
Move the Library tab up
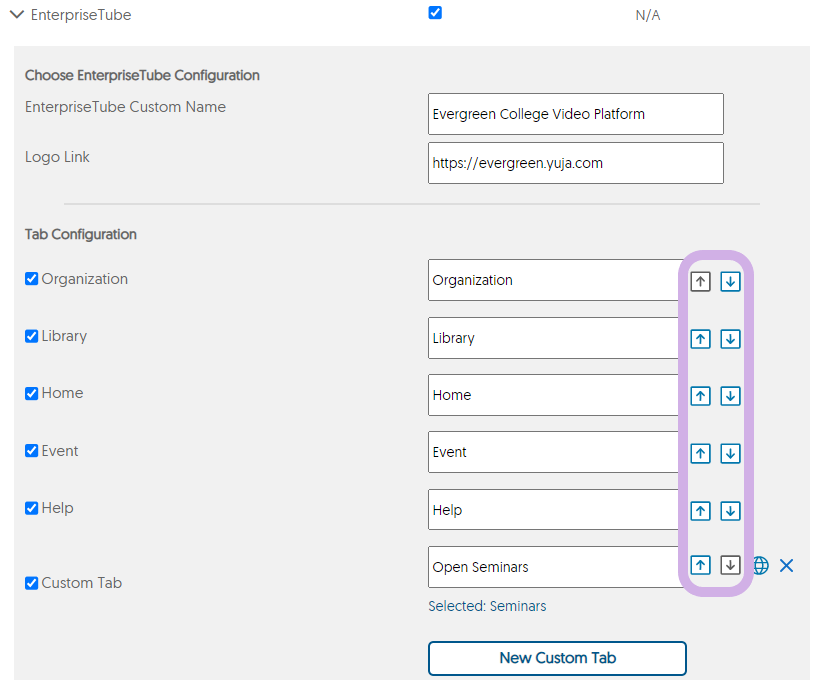[700, 339]
